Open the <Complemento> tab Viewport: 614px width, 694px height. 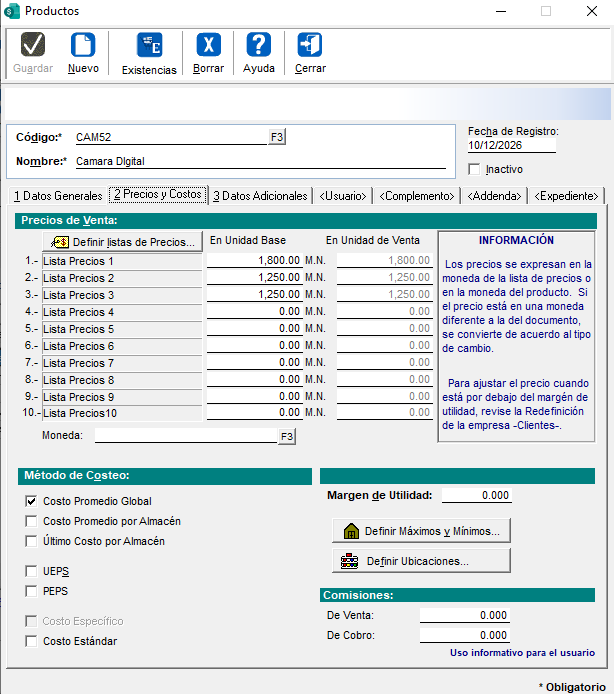point(417,196)
